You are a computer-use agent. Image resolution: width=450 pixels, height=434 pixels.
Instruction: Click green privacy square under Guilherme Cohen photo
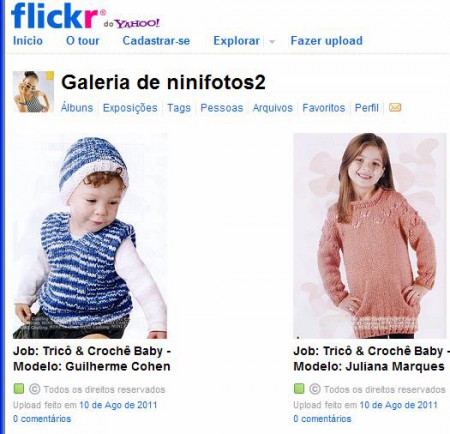click(x=19, y=389)
